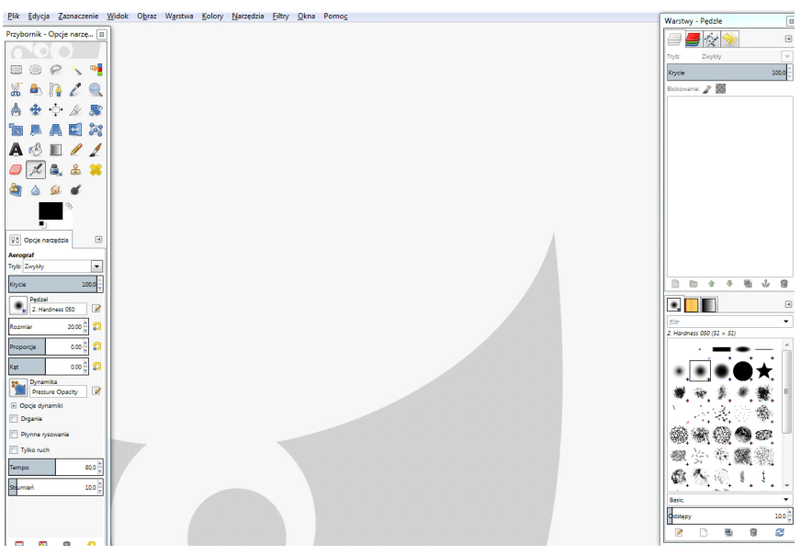Toggle the Proporcje dynamics link icon
The height and width of the screenshot is (555, 800).
[97, 346]
